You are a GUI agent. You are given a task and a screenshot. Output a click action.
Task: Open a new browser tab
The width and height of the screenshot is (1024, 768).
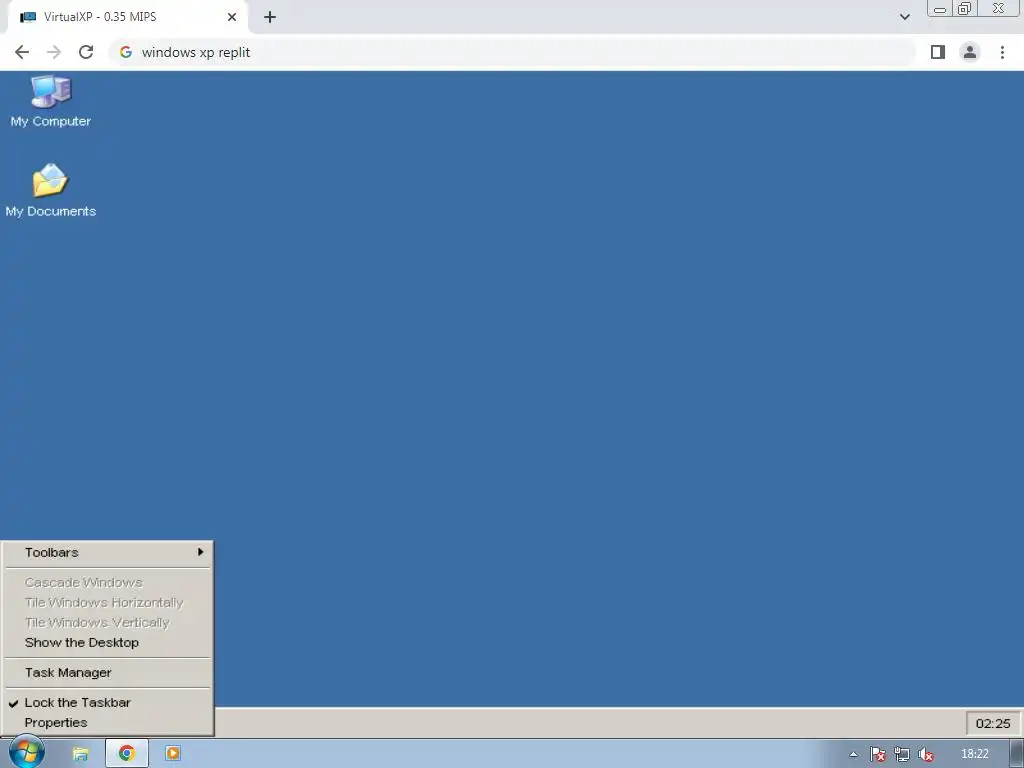[270, 17]
